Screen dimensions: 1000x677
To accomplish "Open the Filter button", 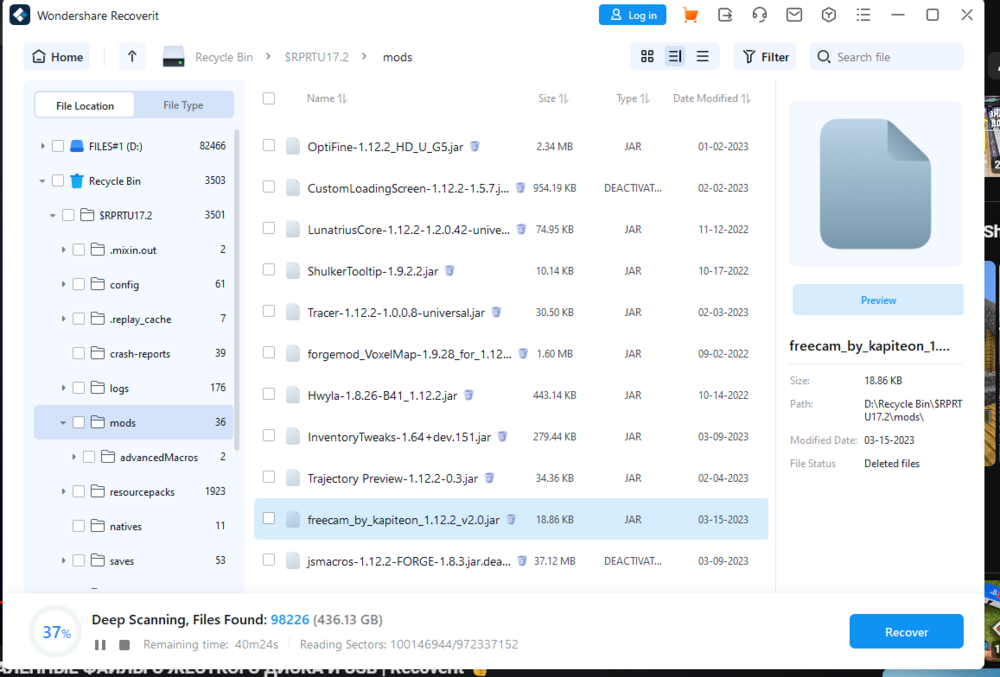I will pyautogui.click(x=765, y=57).
